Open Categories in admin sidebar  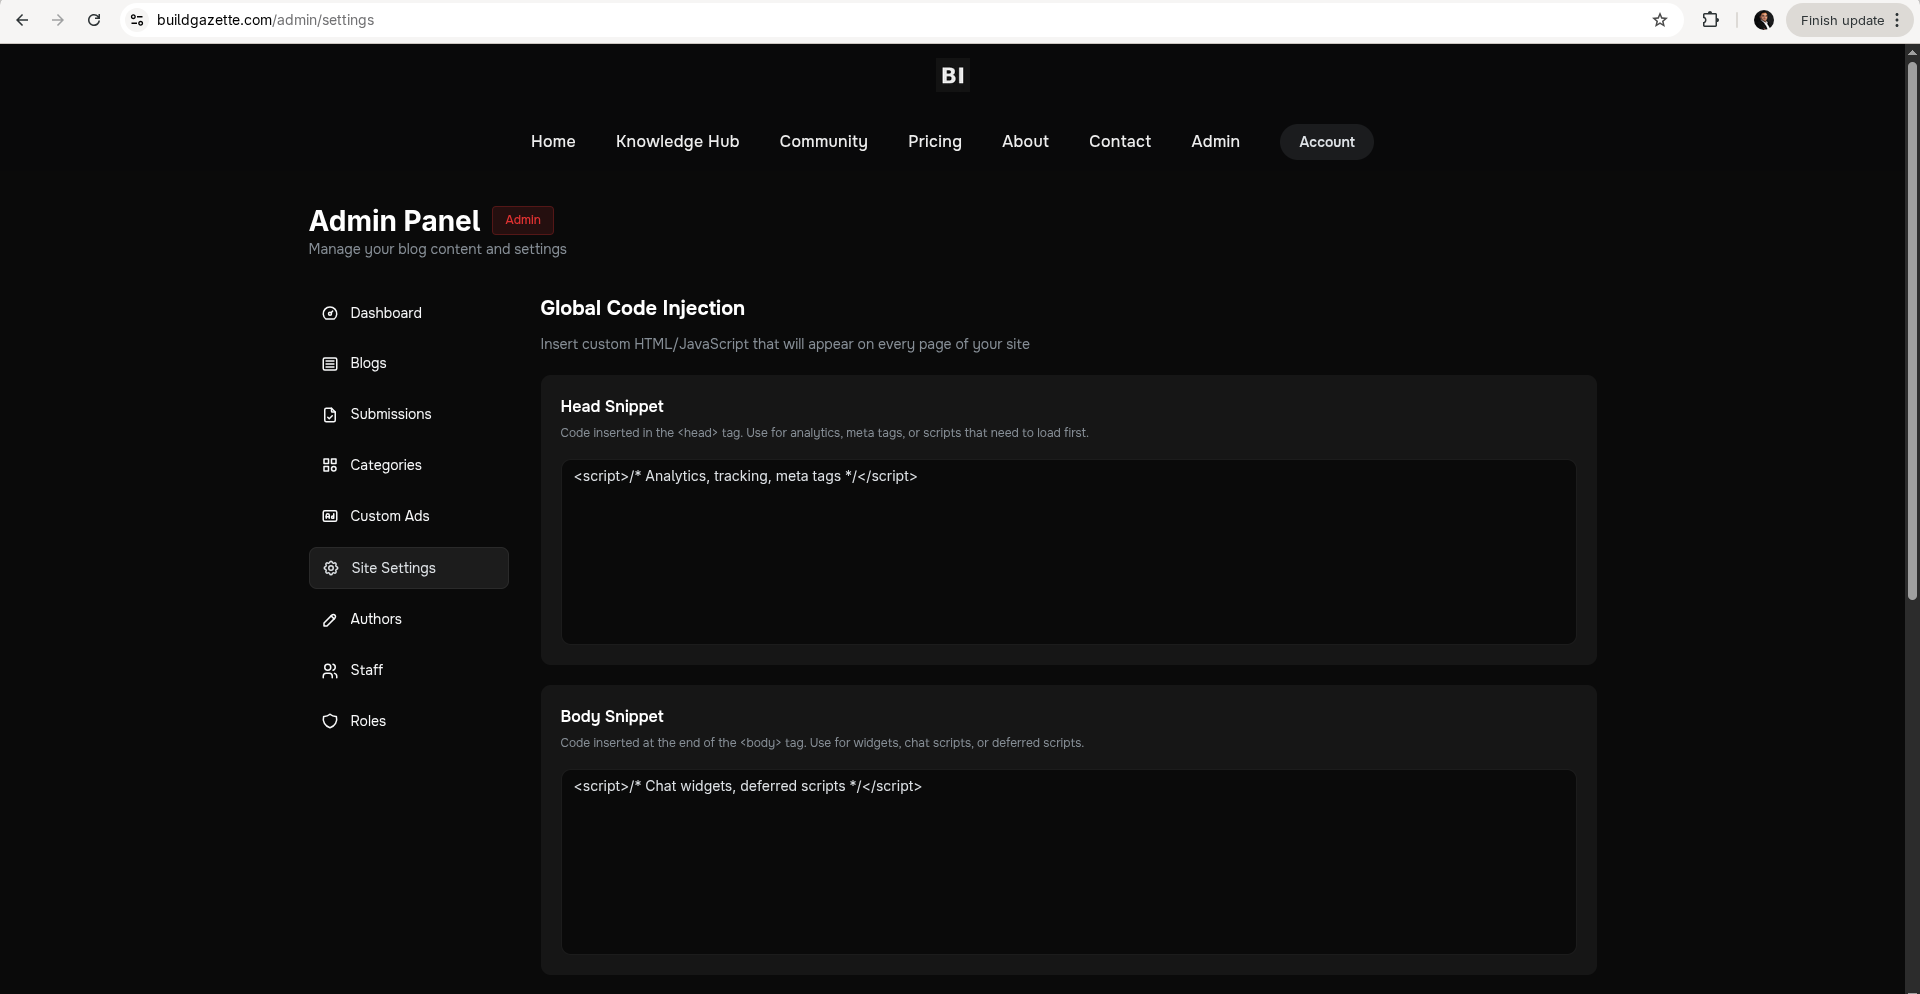tap(408, 465)
